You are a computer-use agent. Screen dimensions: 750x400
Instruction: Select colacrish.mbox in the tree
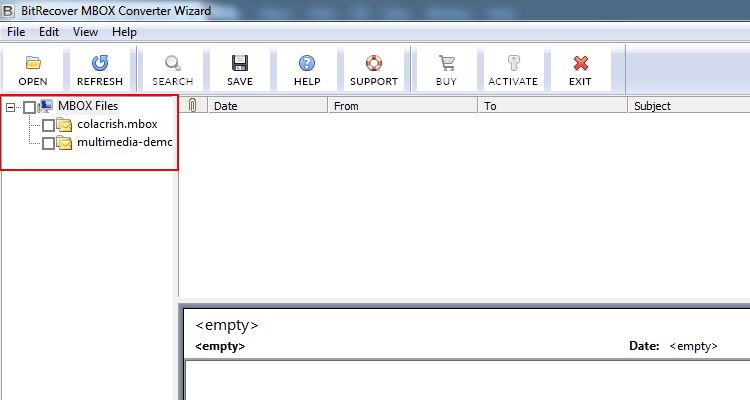(x=117, y=124)
